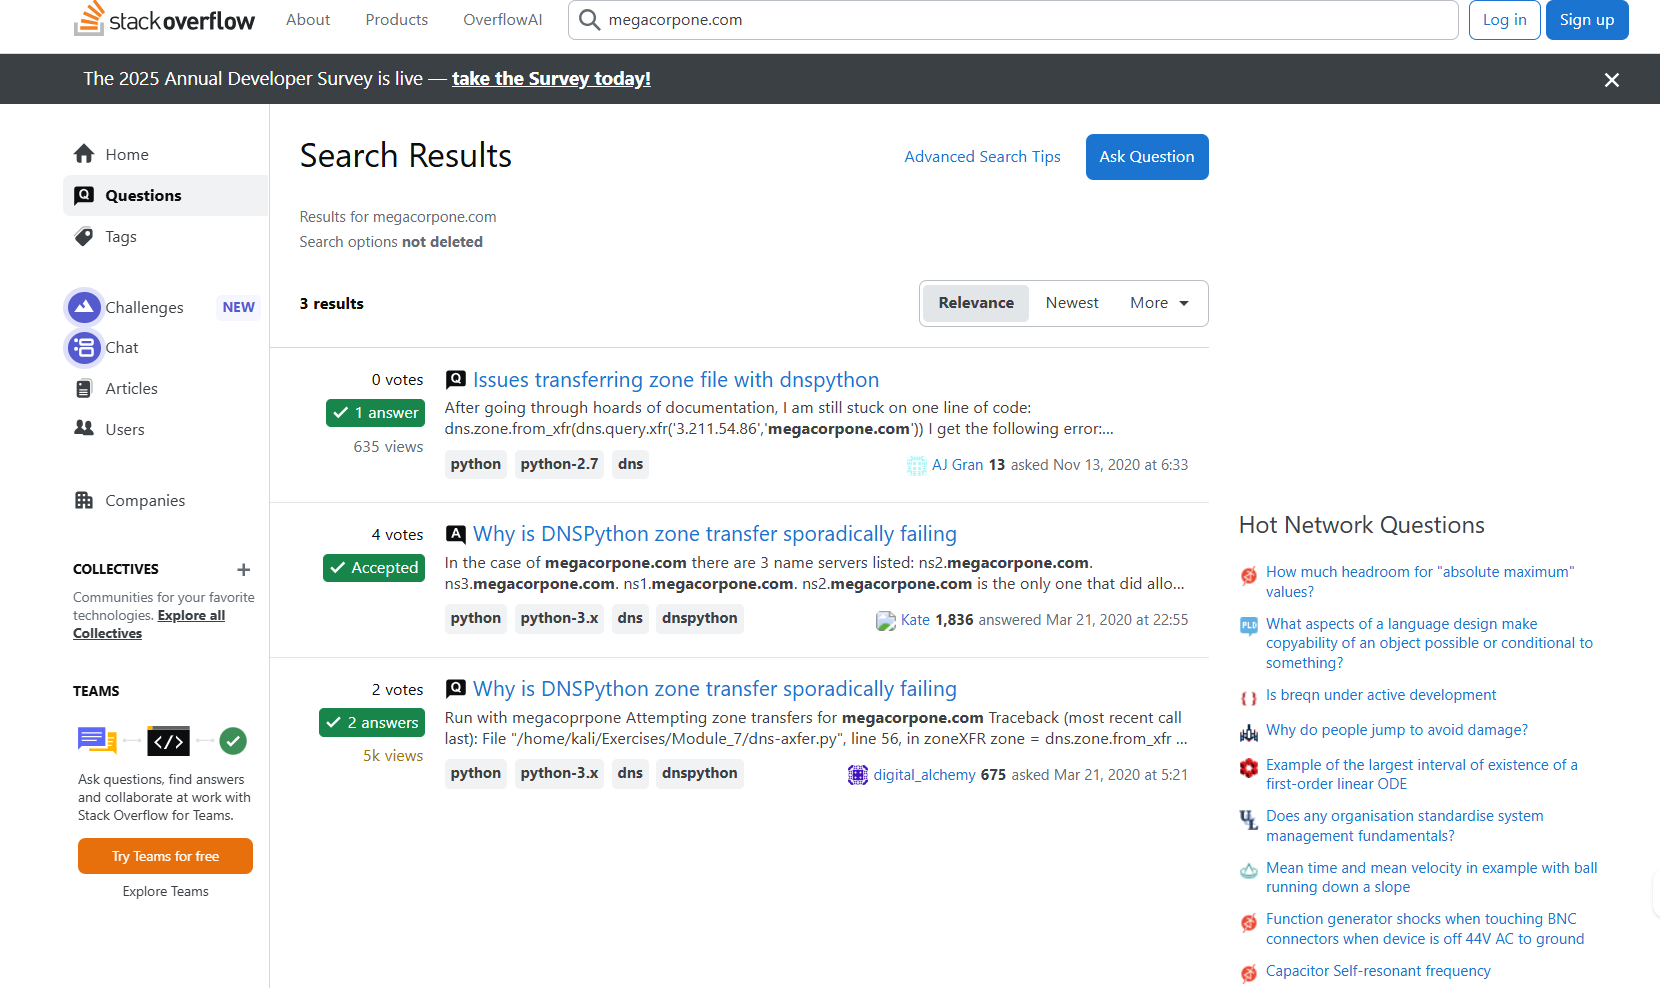Open digital_alchemy's user profile
Screen dimensions: 1660x988
point(924,775)
